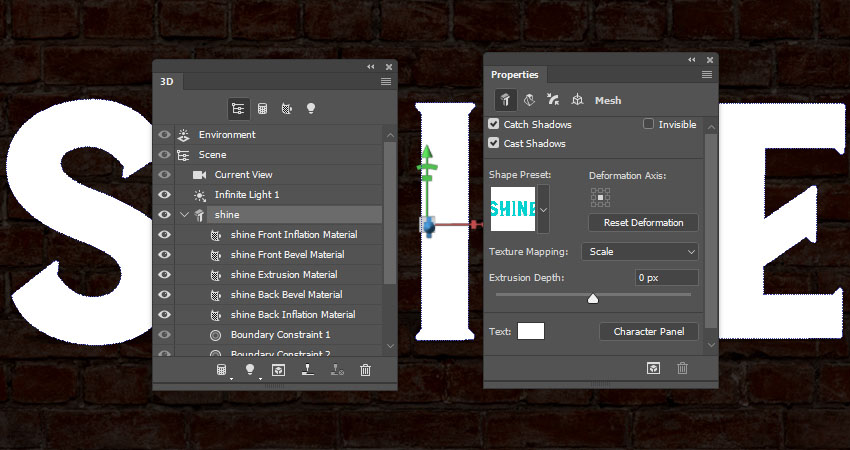Image resolution: width=850 pixels, height=450 pixels.
Task: Select shine Back Bevel Material
Action: point(286,294)
